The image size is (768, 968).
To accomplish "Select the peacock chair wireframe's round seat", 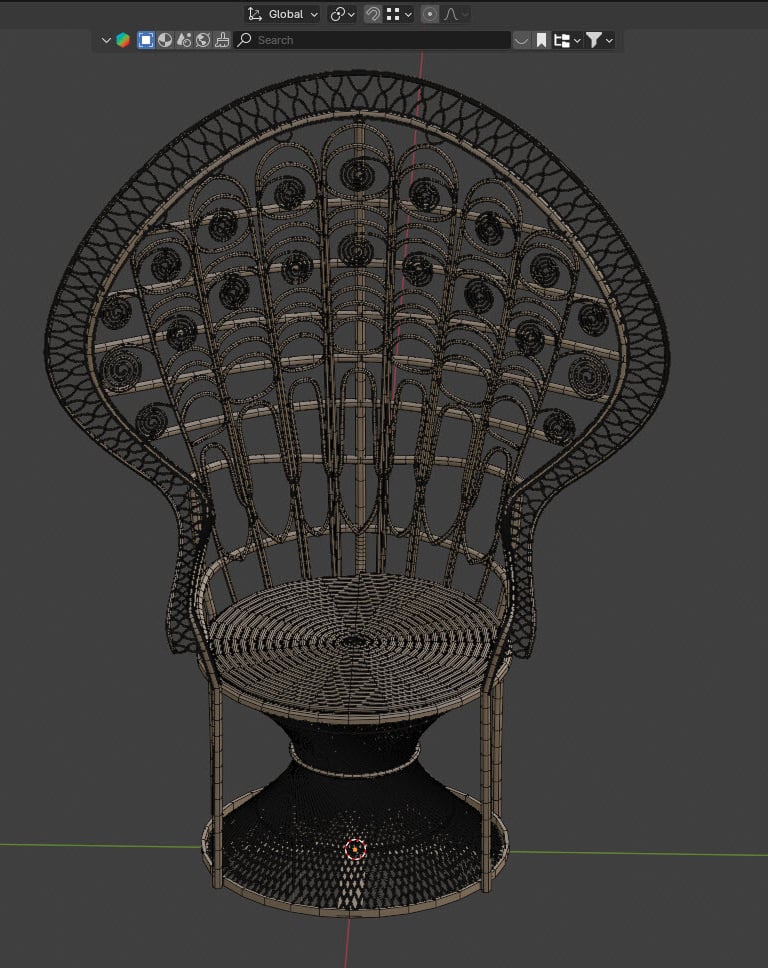I will 355,642.
